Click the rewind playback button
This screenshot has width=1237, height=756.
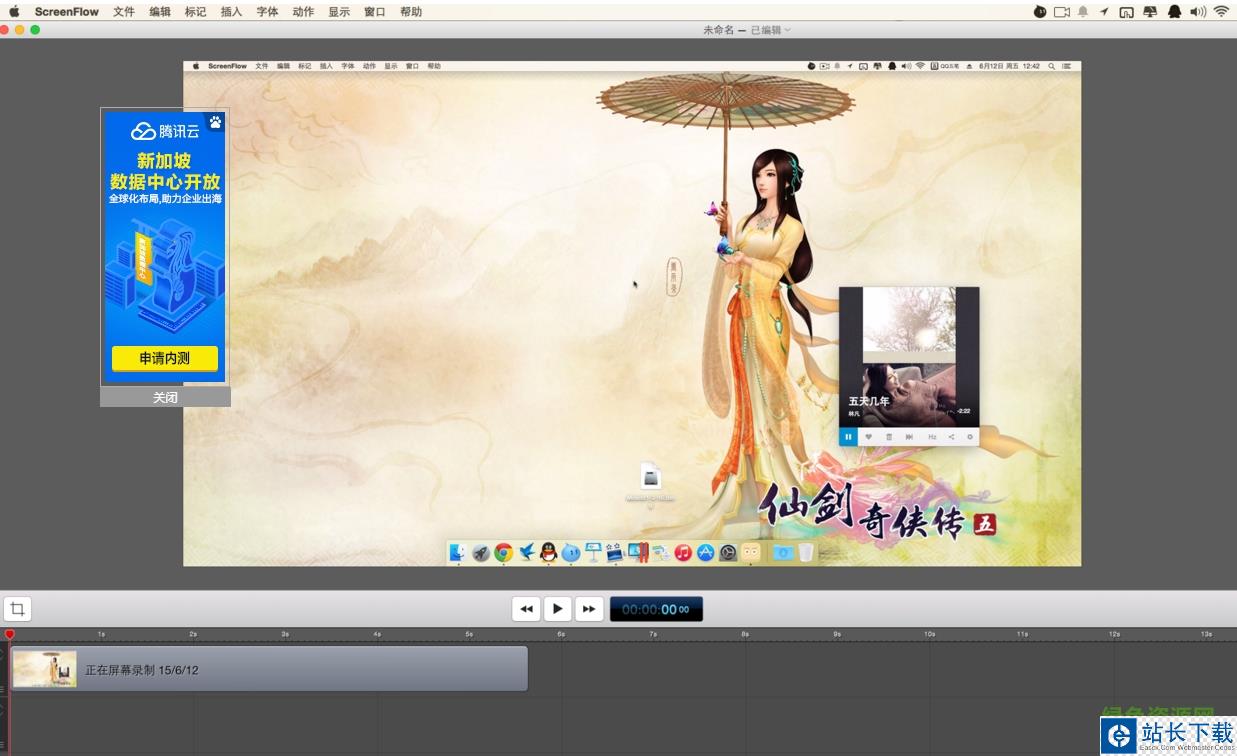tap(526, 608)
